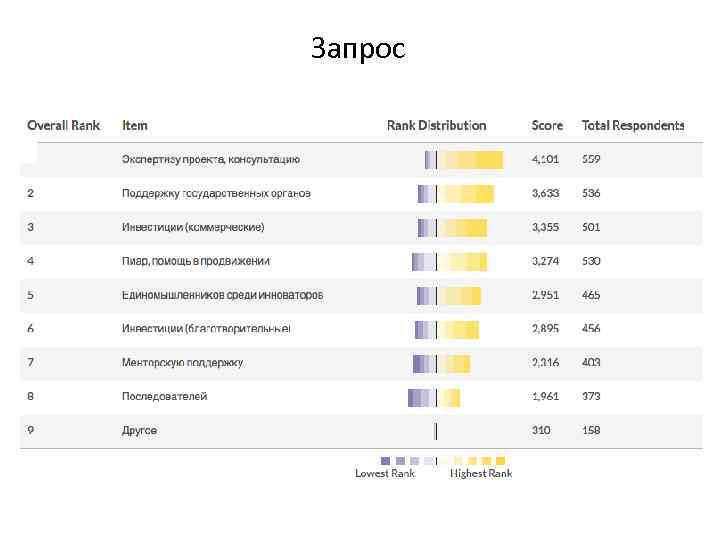720x540 pixels.
Task: Click the distribution bar for 'Инвестиции (коммерческие)'
Action: [x=452, y=227]
